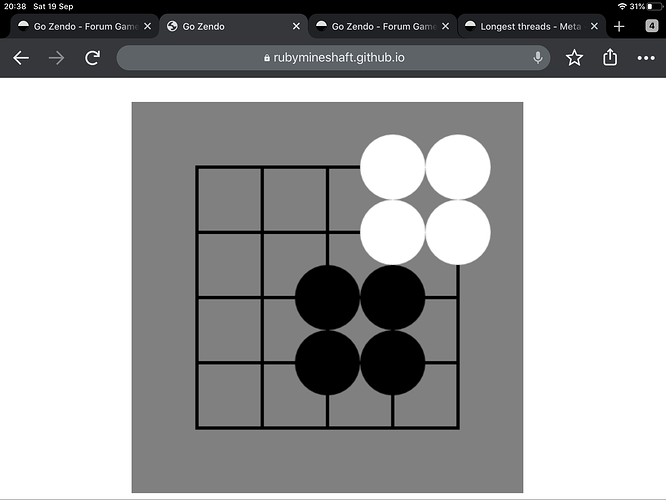Viewport: 666px width, 500px height.
Task: Reload the page with refresh icon
Action: (92, 58)
